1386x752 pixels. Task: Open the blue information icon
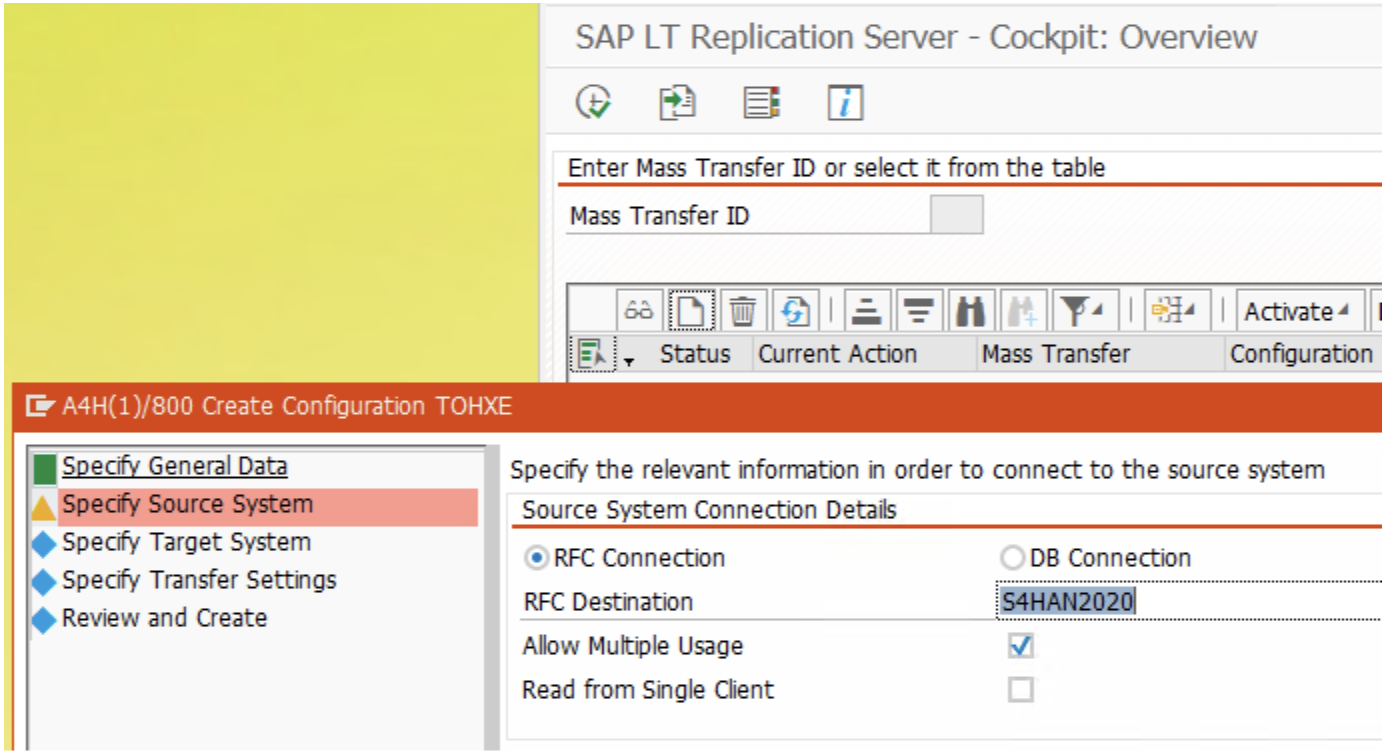846,102
